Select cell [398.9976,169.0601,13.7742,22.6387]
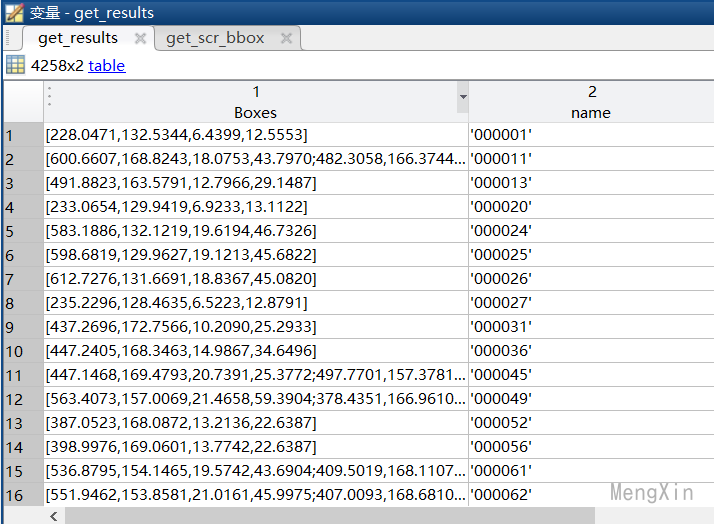Screen dimensions: 714x524 [x=256, y=447]
